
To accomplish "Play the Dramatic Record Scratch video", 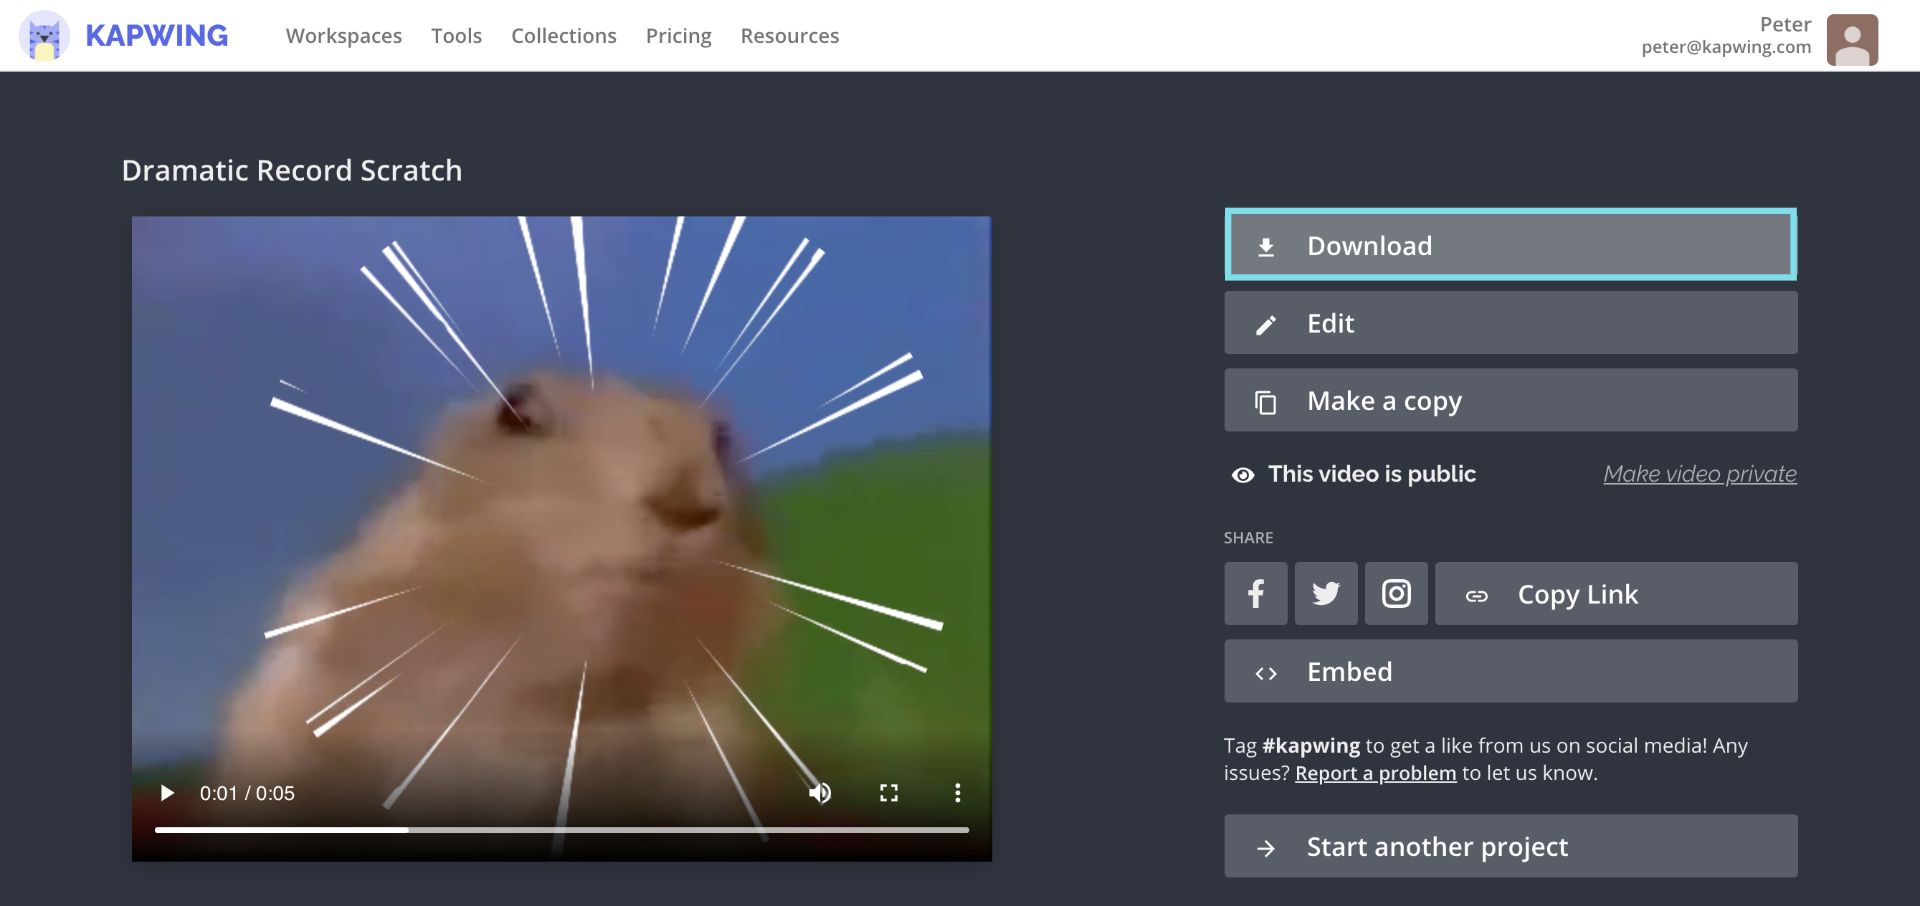I will click(x=167, y=793).
